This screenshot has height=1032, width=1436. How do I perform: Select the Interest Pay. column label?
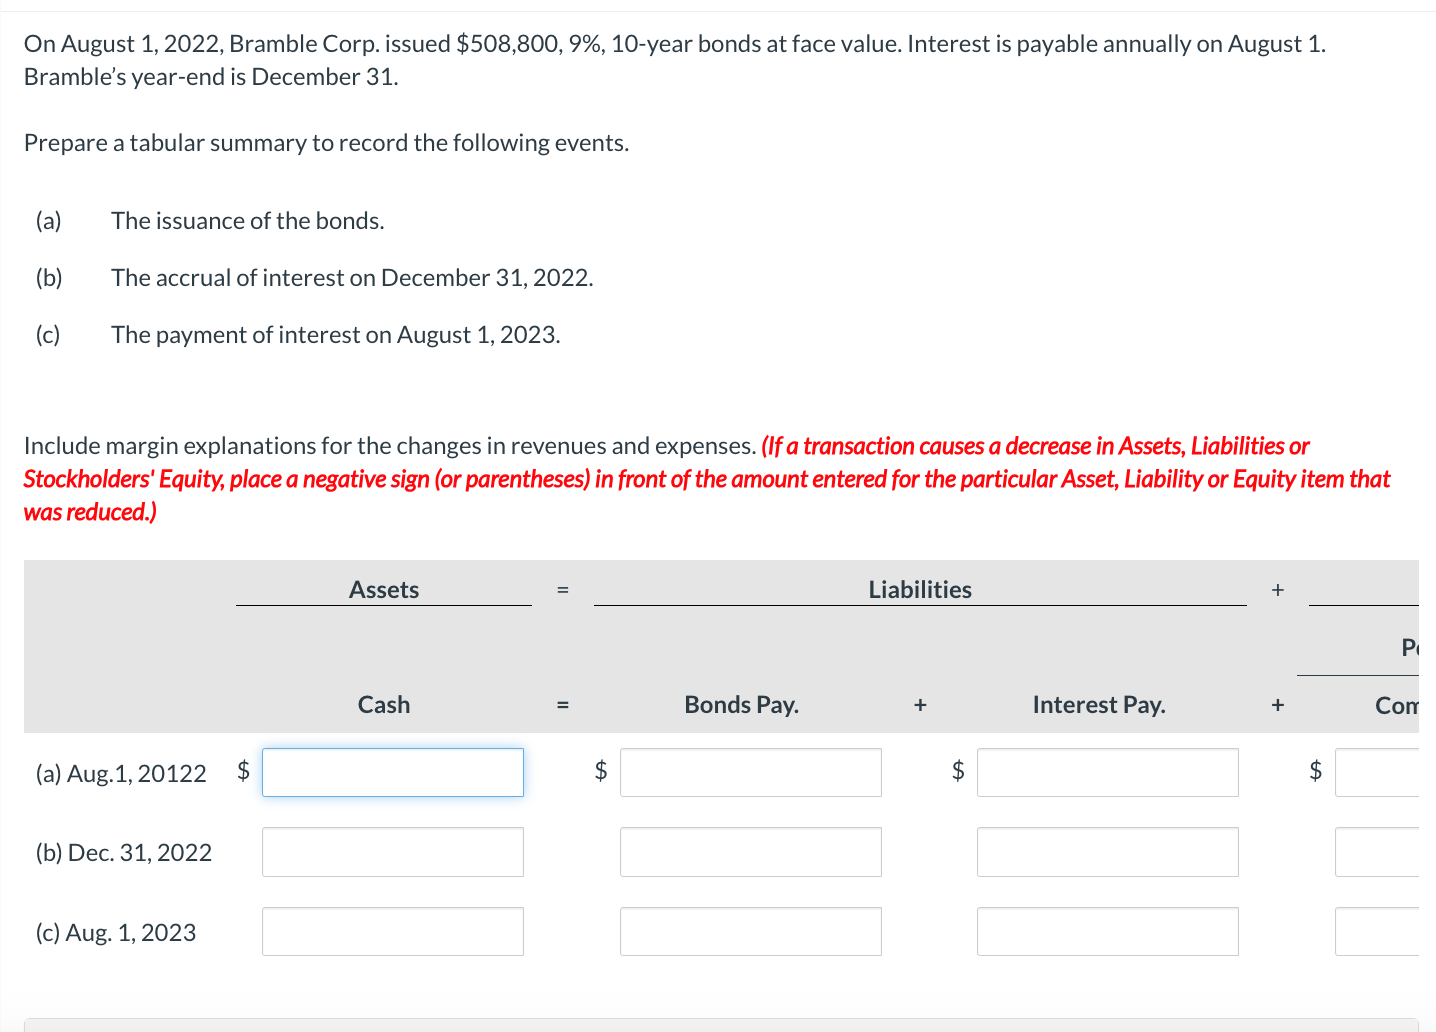(x=1099, y=704)
